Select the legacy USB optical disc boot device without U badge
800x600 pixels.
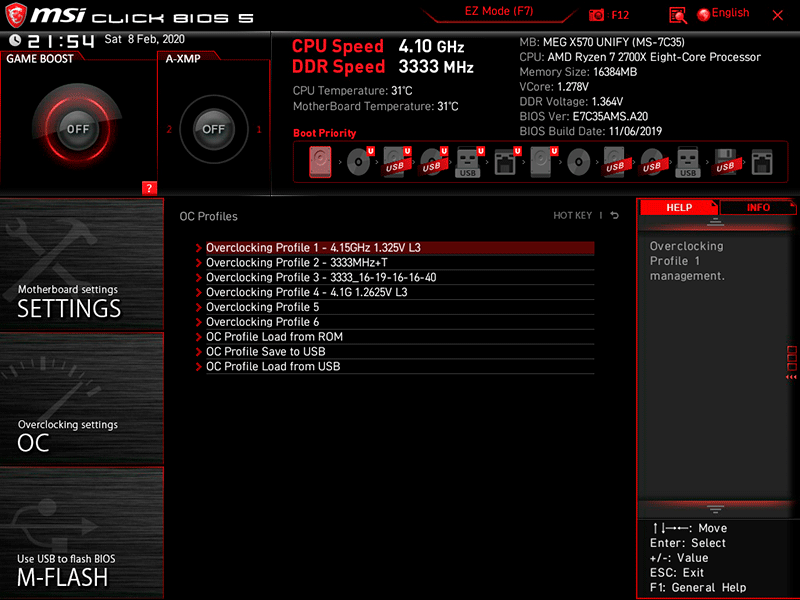coord(652,162)
